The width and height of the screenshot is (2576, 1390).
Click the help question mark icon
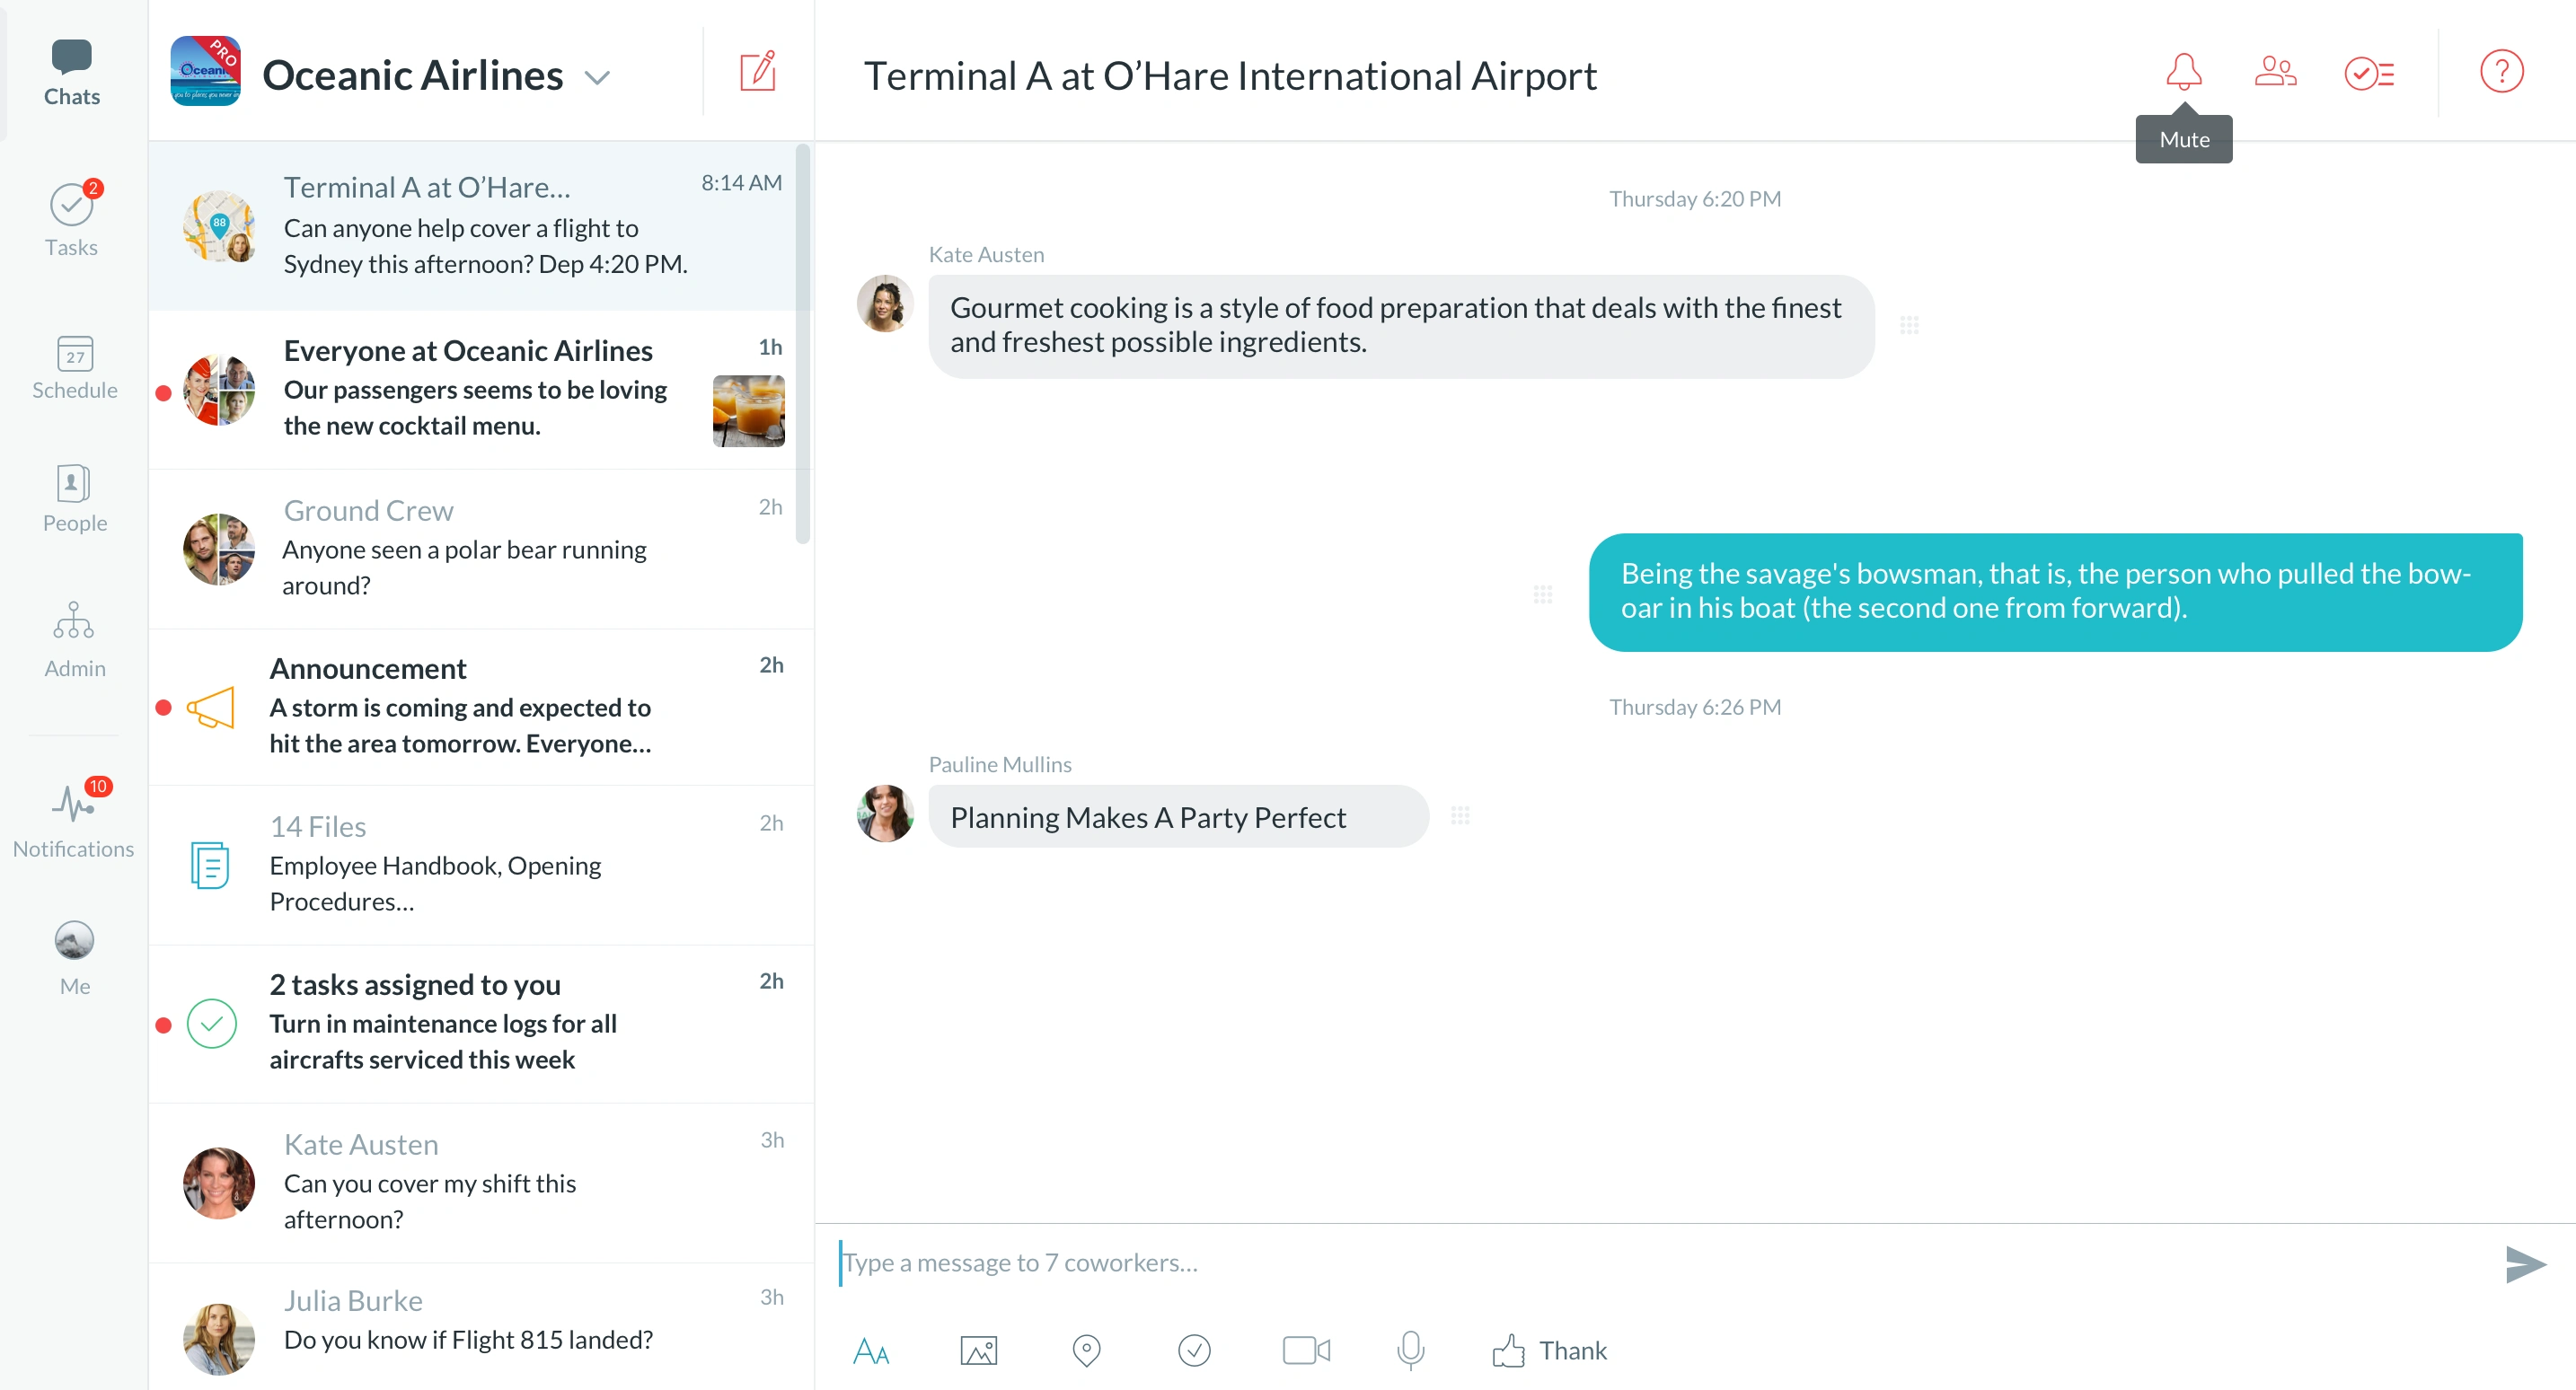click(x=2501, y=72)
